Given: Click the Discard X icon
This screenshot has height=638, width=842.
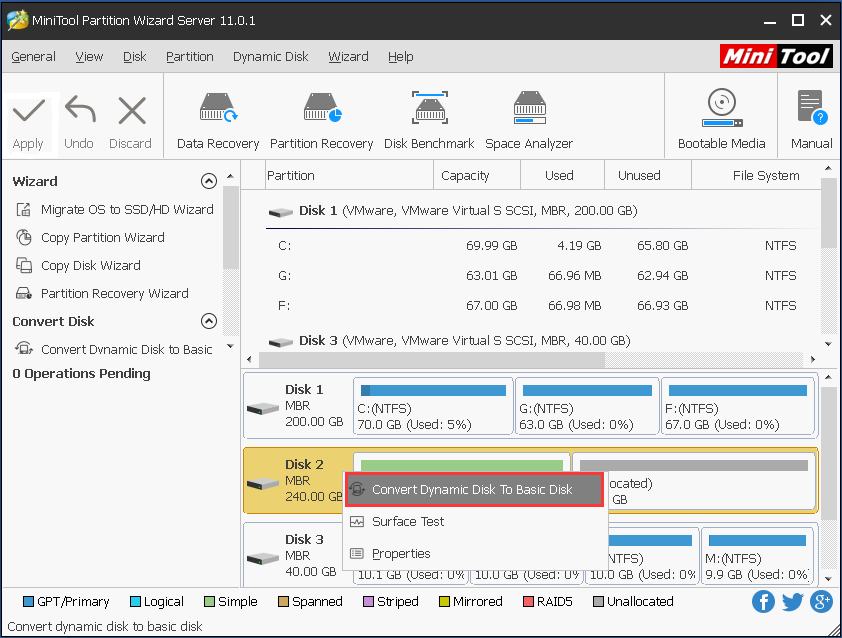Looking at the screenshot, I should tap(132, 111).
